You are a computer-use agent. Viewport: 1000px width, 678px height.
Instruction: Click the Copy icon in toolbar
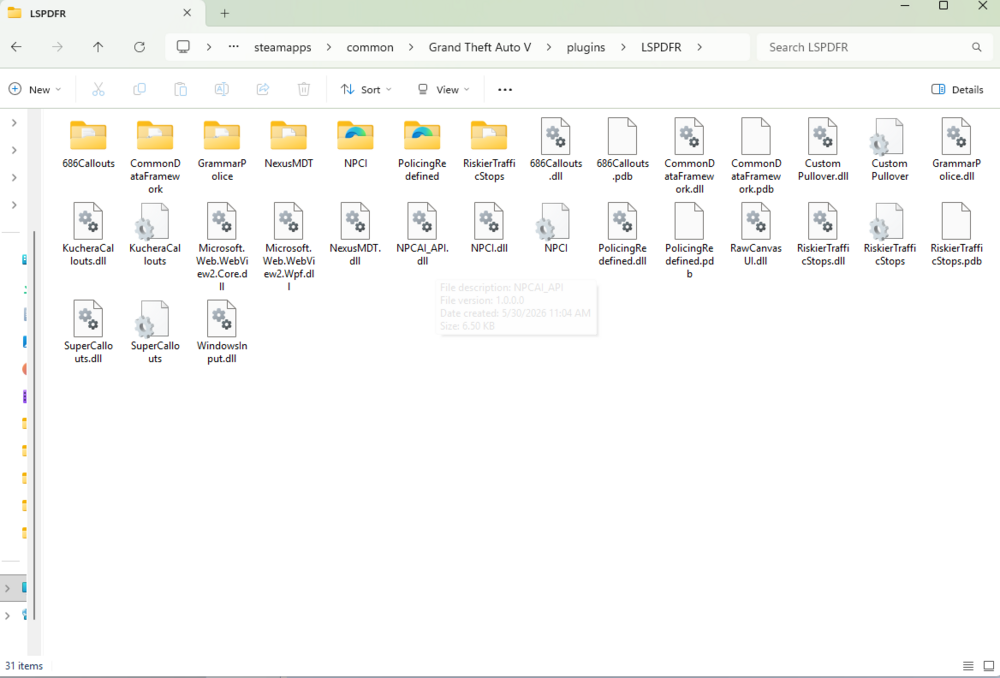(x=139, y=89)
